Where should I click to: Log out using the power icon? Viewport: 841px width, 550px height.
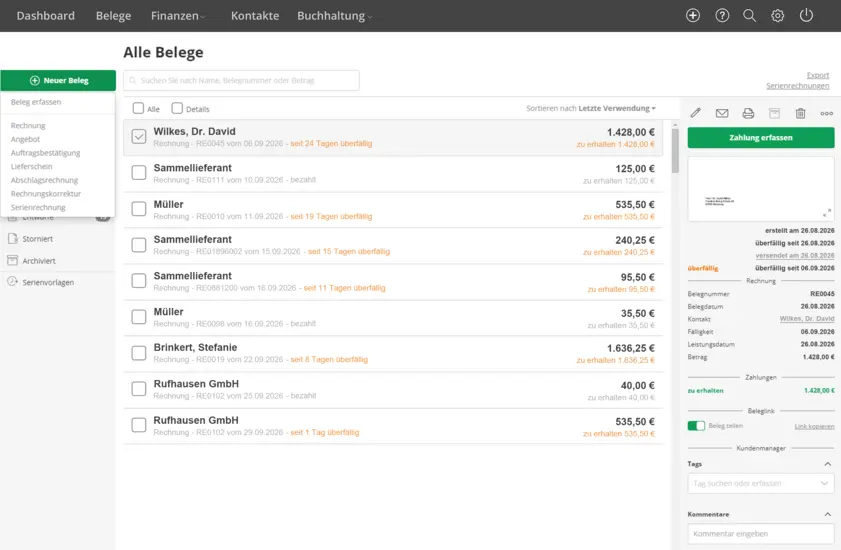click(806, 16)
